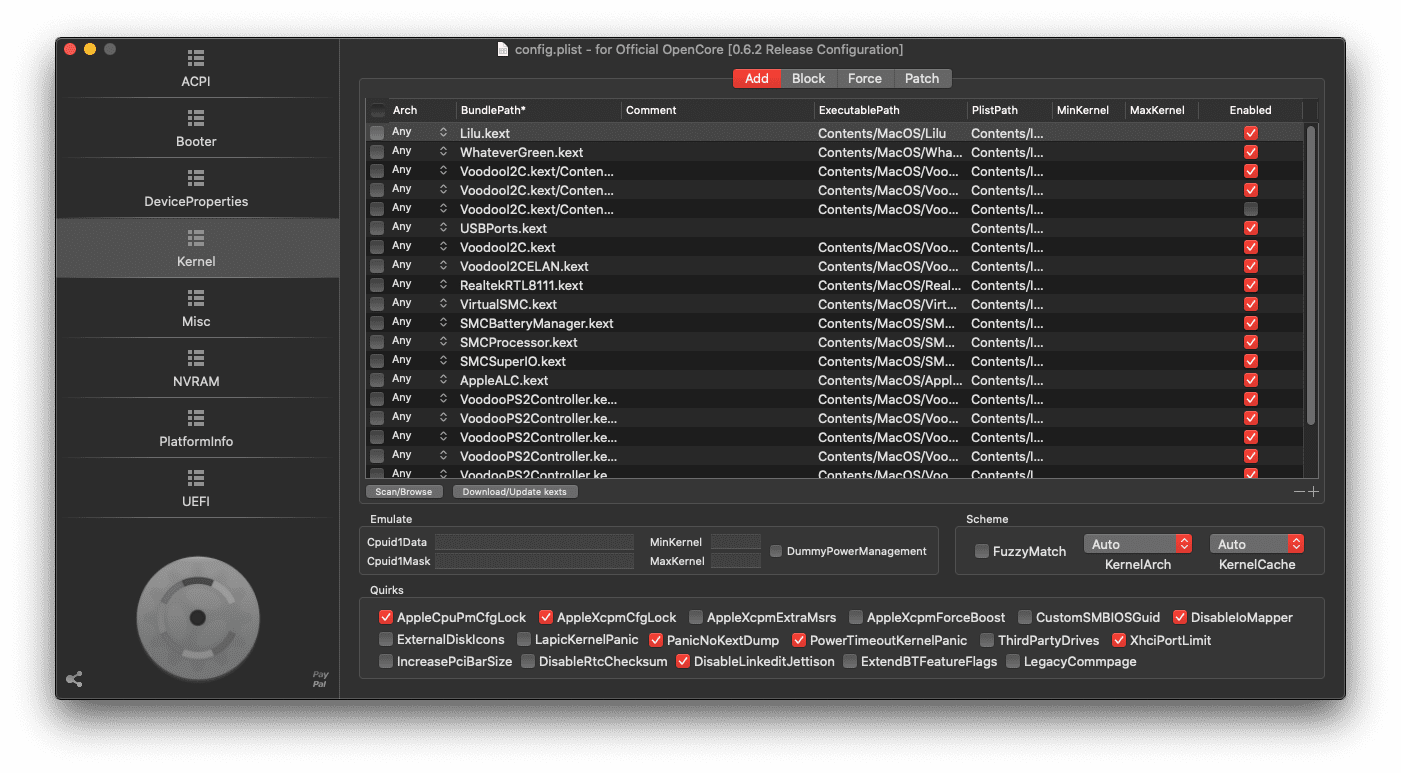Switch to the Add tab

(757, 78)
